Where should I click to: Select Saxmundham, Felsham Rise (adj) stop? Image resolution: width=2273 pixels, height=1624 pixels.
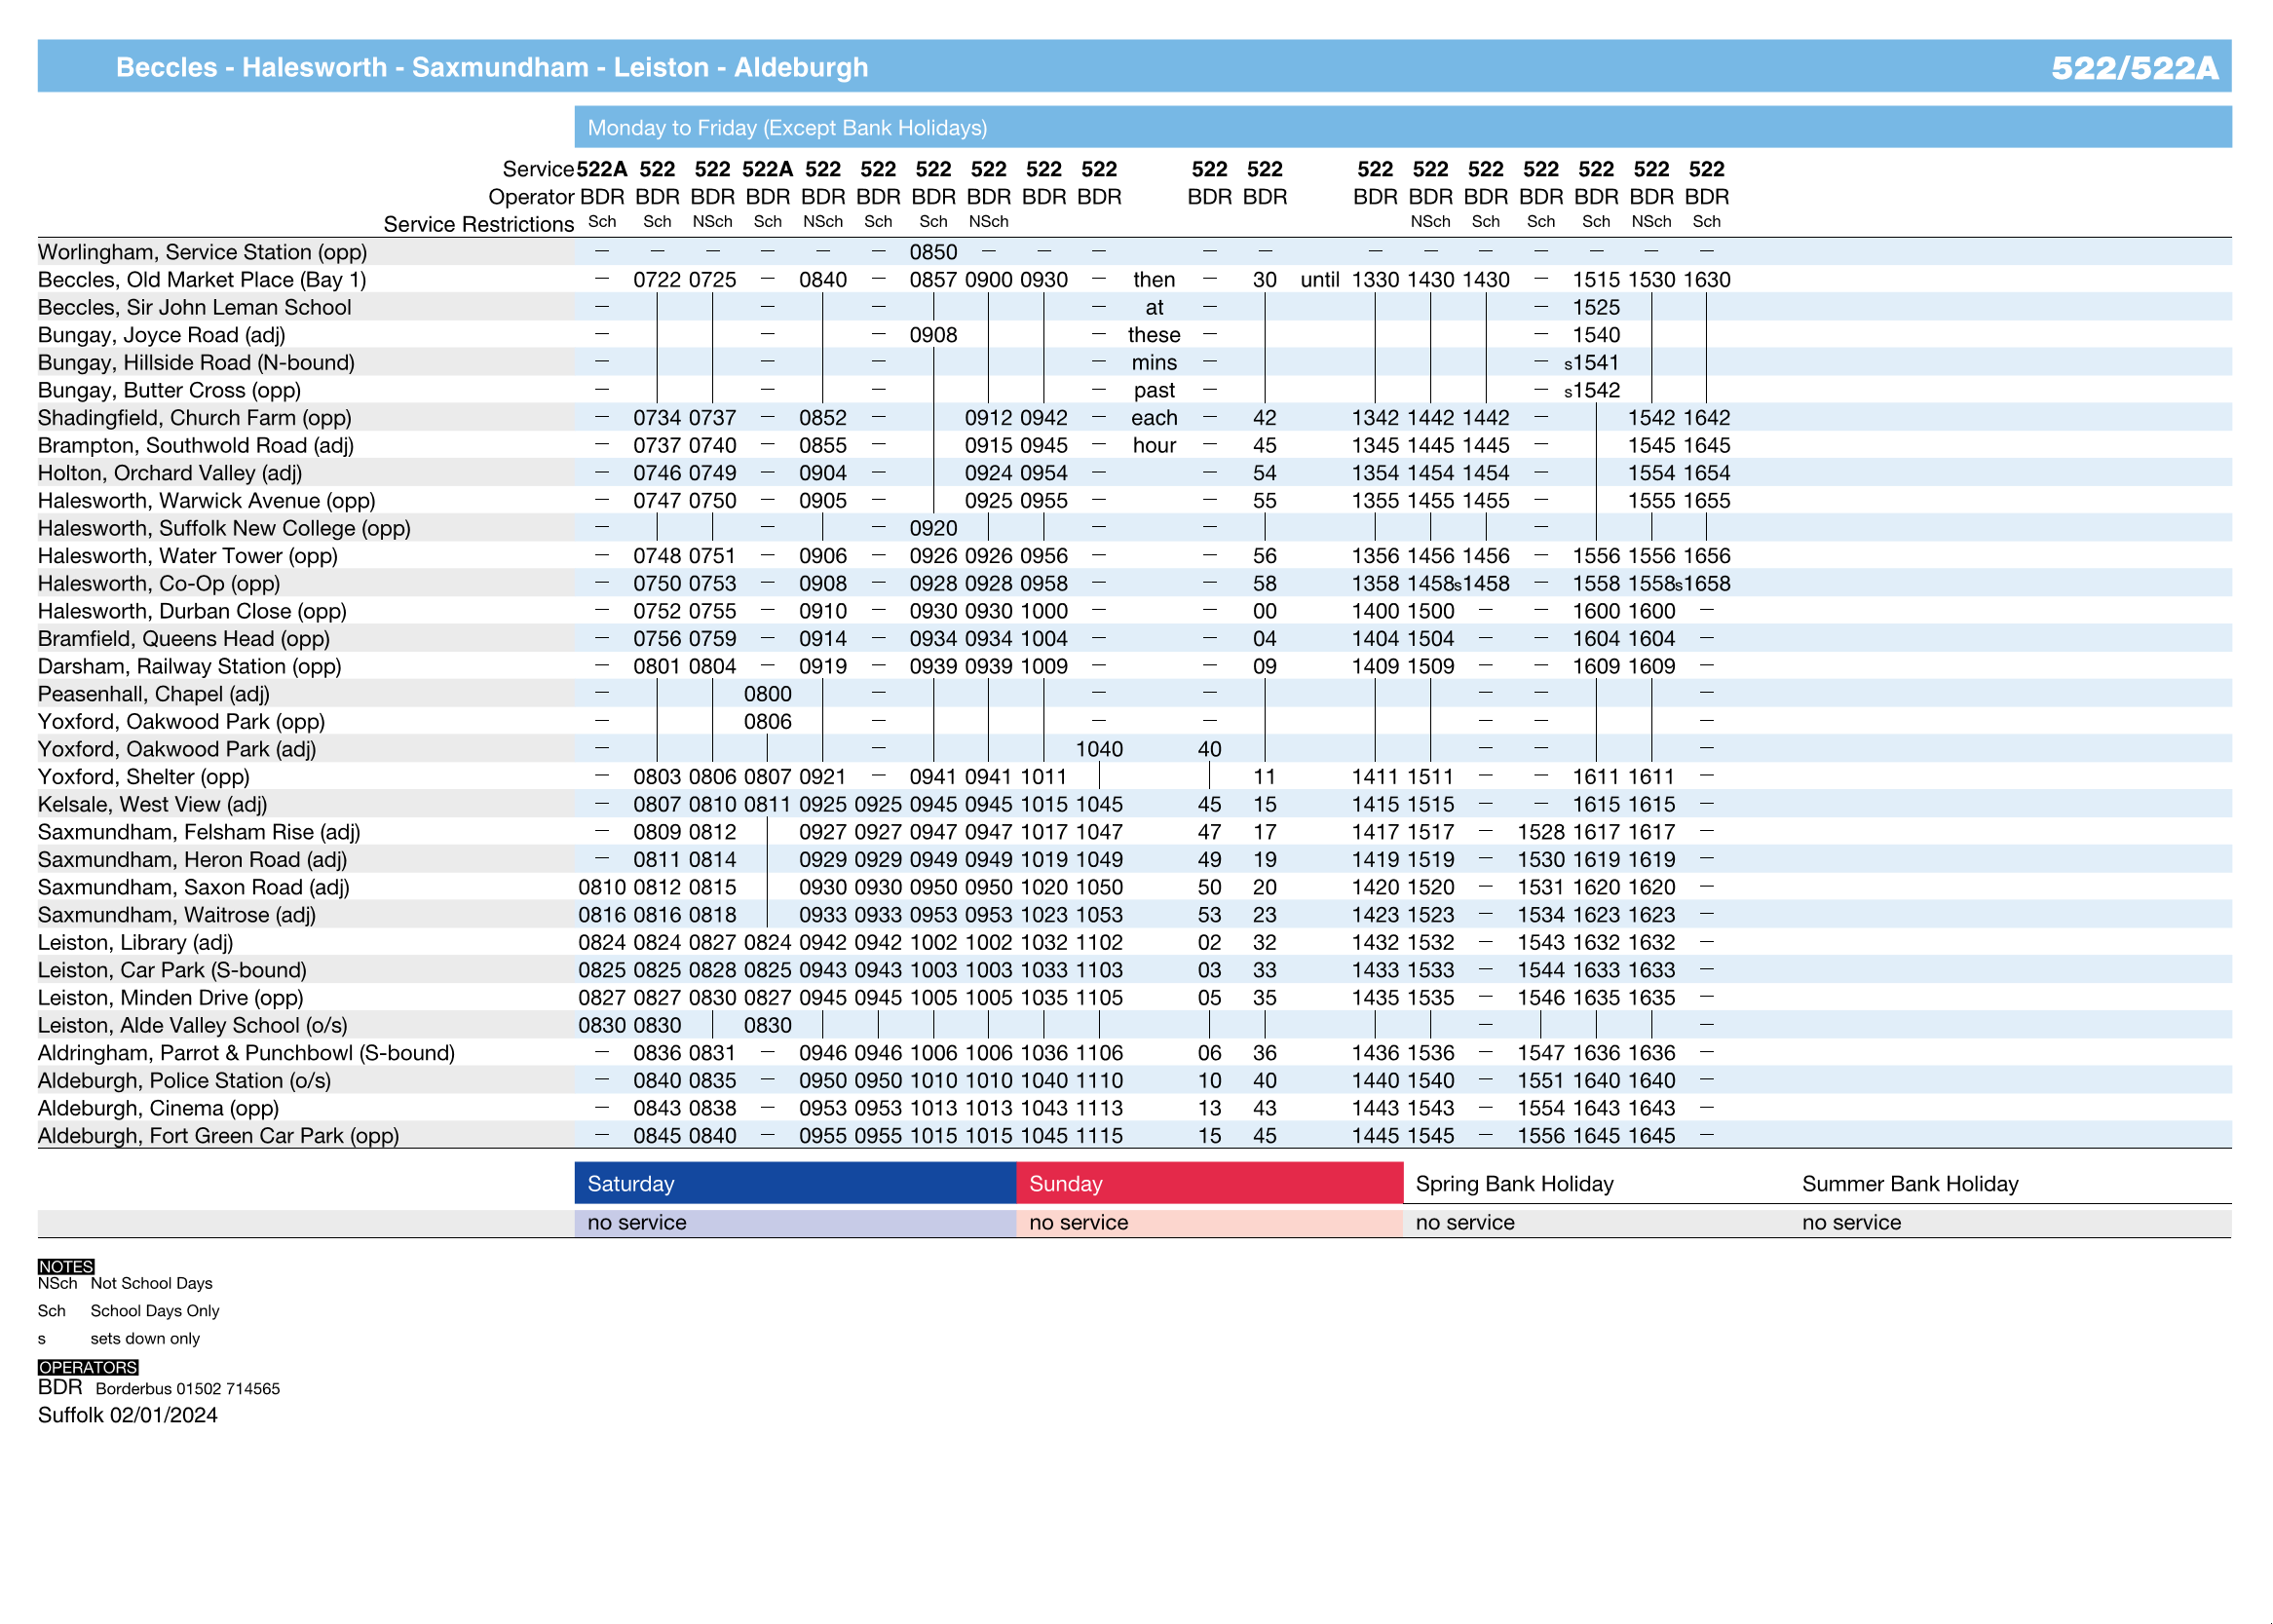coord(199,832)
